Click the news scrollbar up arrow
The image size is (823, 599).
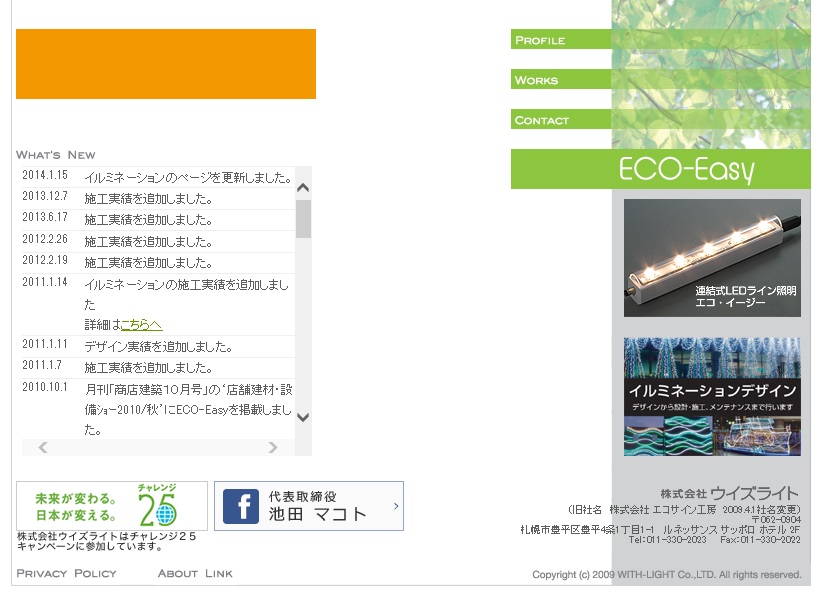pos(303,187)
